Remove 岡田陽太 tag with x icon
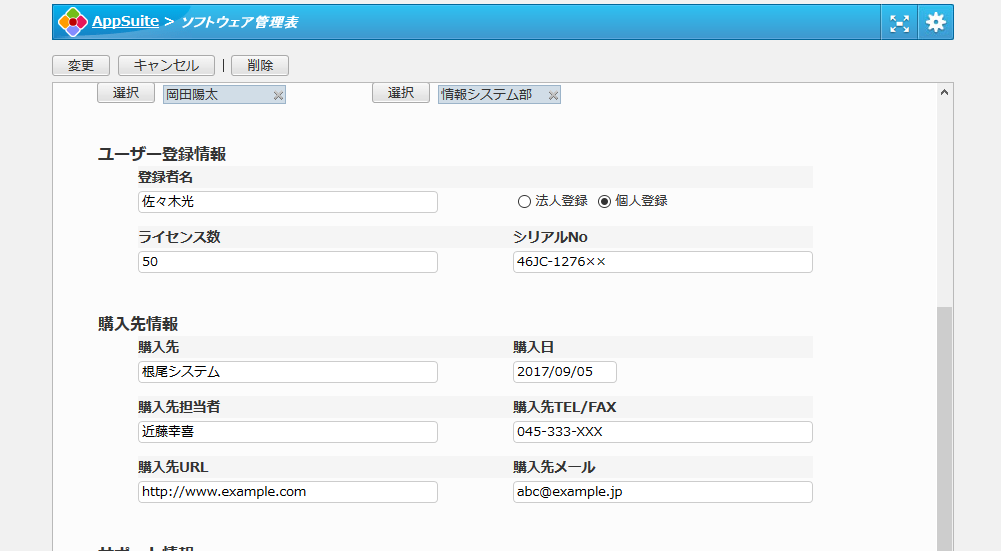The width and height of the screenshot is (1001, 551). [278, 95]
